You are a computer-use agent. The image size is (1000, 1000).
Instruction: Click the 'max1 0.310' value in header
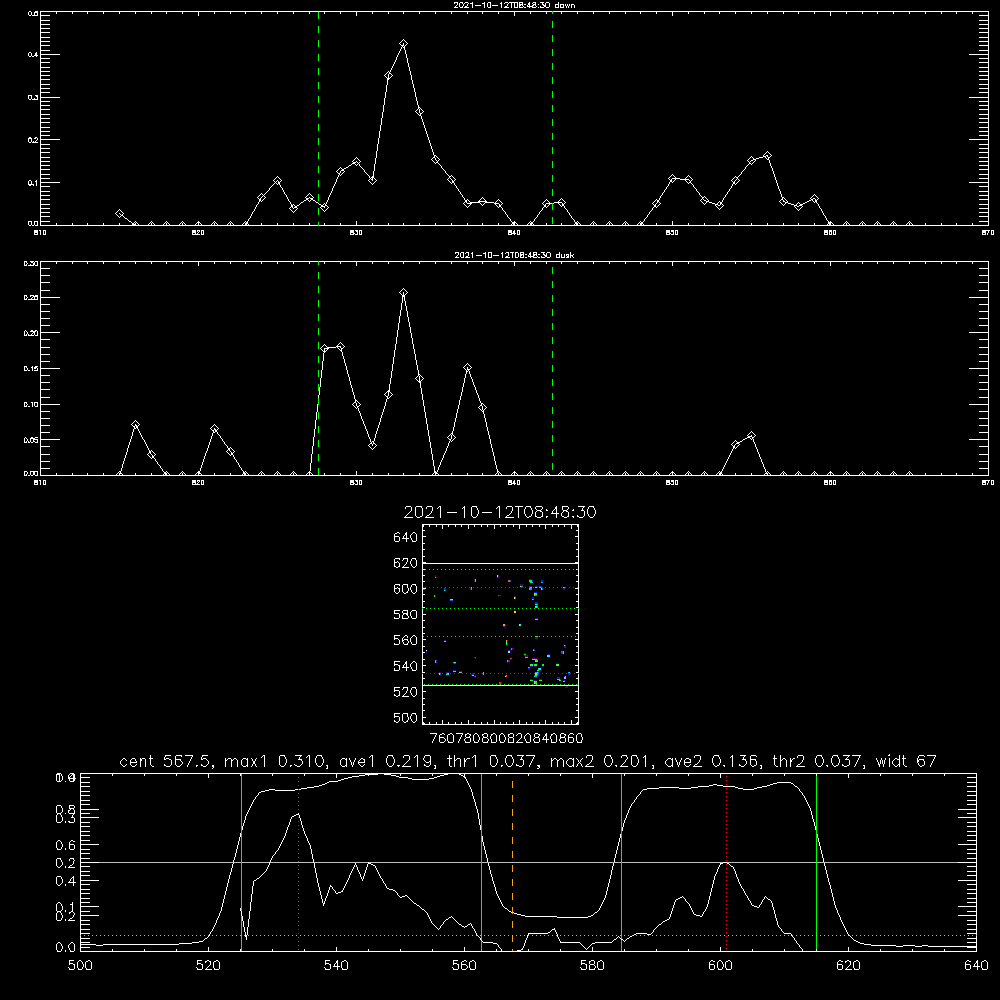click(x=276, y=761)
